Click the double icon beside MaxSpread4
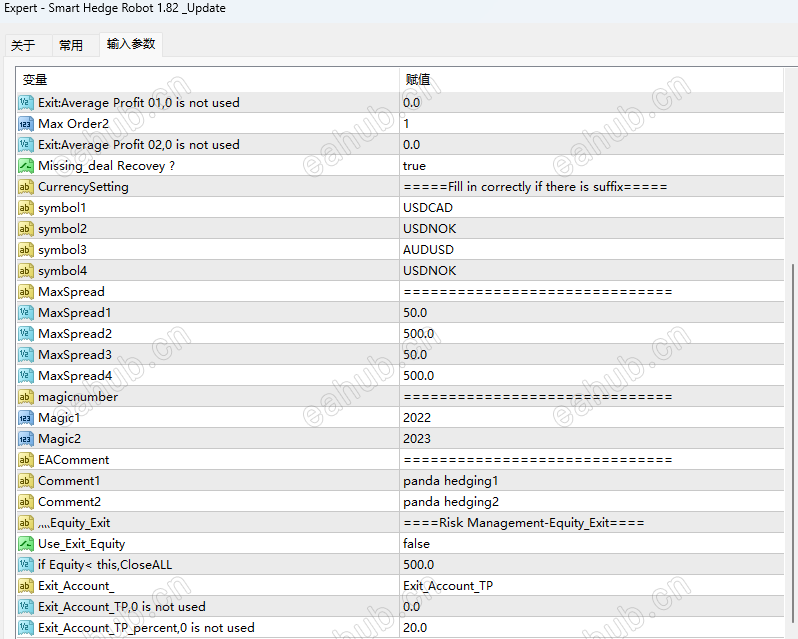798x639 pixels. pos(26,375)
